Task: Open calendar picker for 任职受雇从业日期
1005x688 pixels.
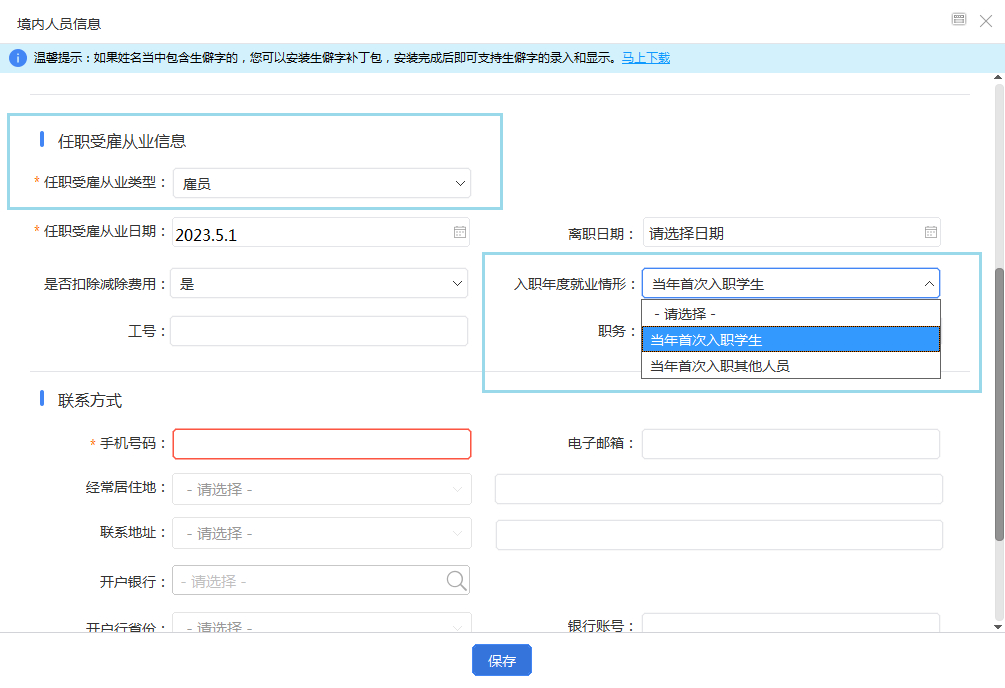Action: tap(460, 233)
